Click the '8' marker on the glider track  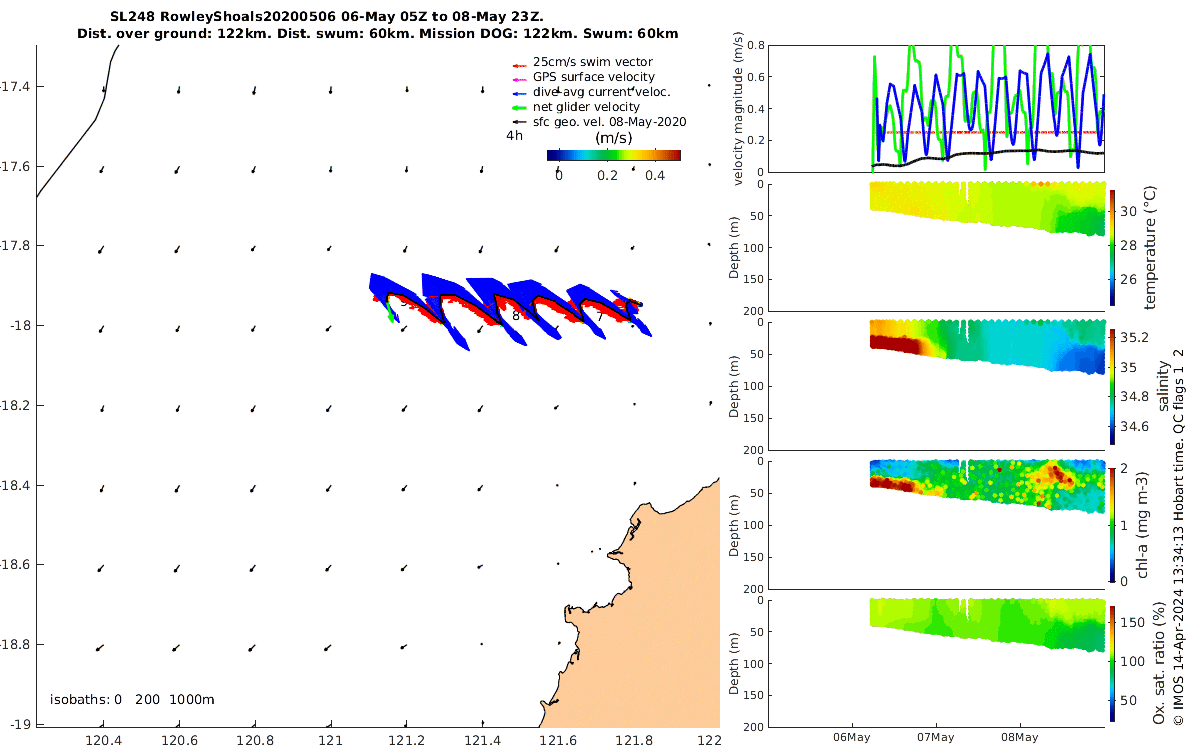[x=516, y=315]
